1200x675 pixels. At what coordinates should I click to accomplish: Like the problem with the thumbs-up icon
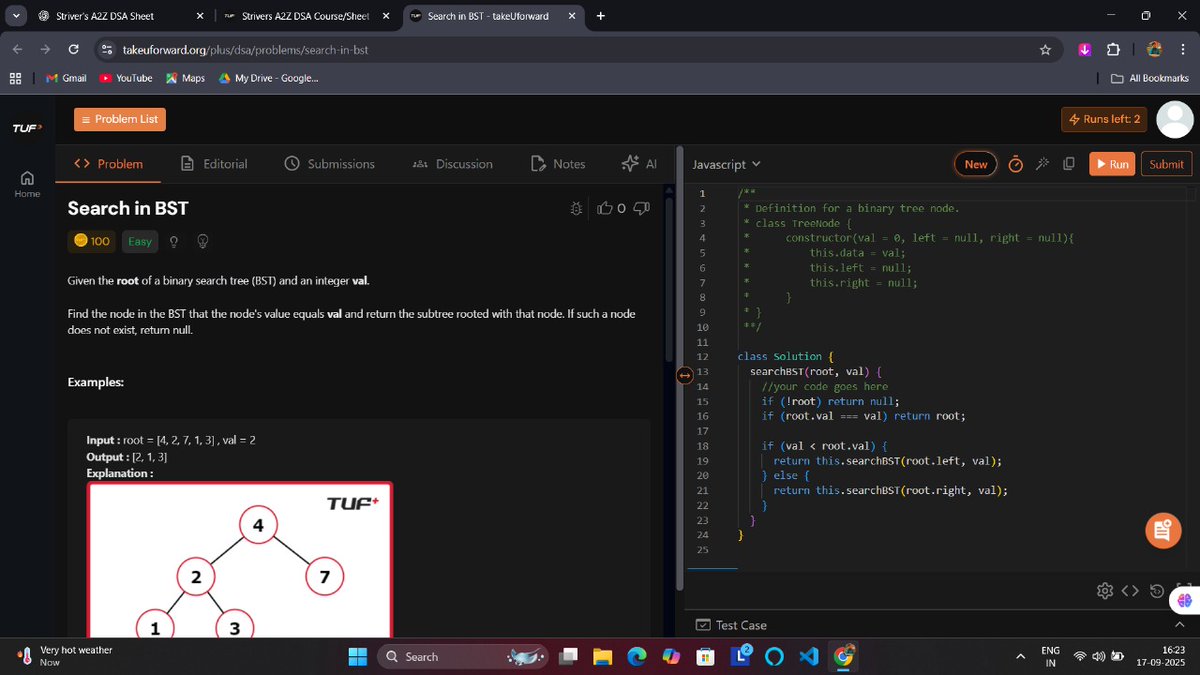(x=605, y=209)
